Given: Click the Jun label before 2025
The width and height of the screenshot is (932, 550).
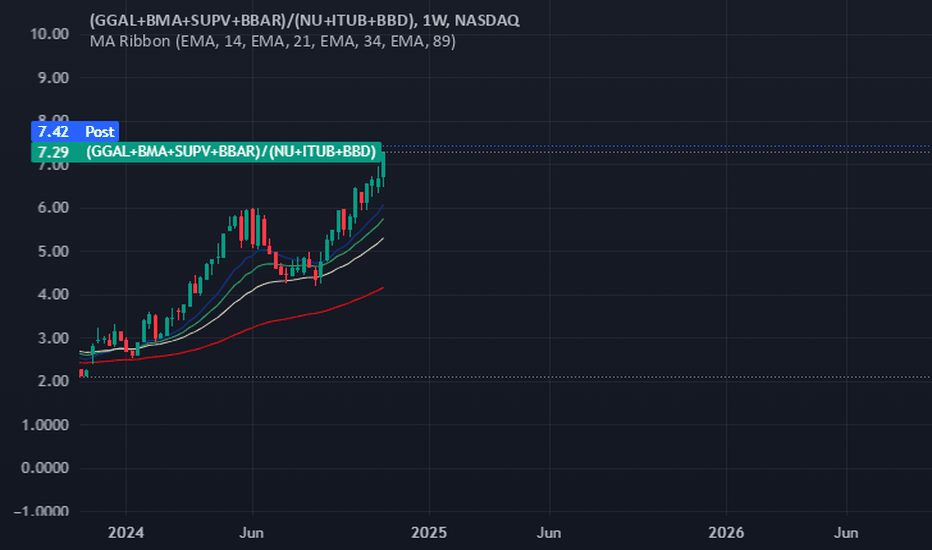Looking at the screenshot, I should (251, 532).
